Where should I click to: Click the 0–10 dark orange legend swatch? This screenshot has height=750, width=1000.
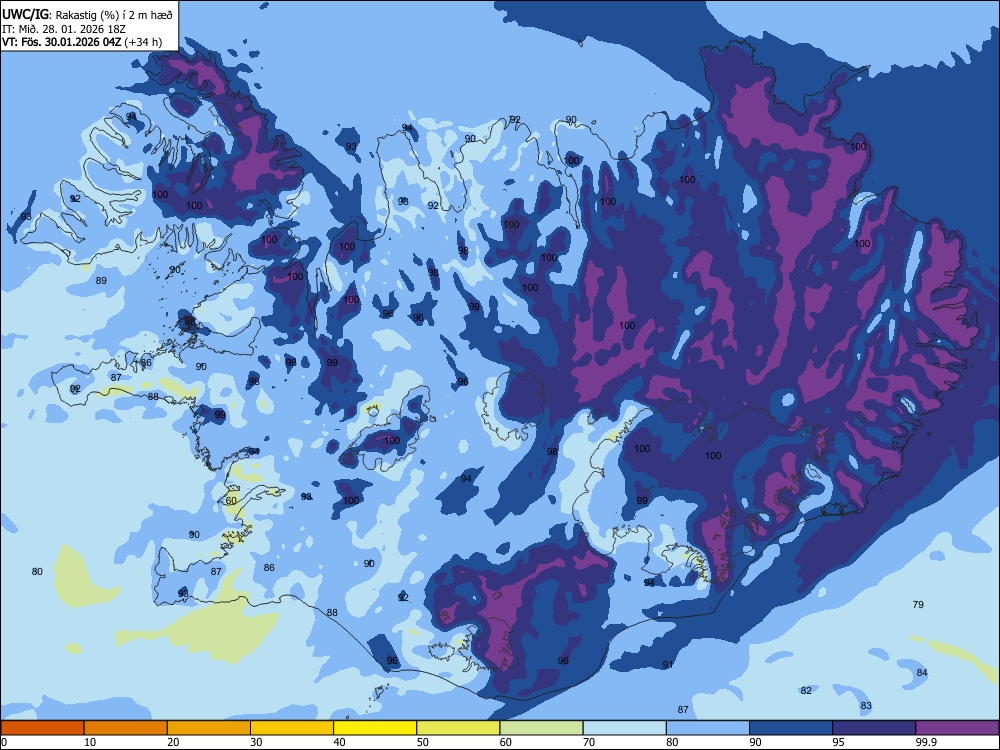click(42, 728)
